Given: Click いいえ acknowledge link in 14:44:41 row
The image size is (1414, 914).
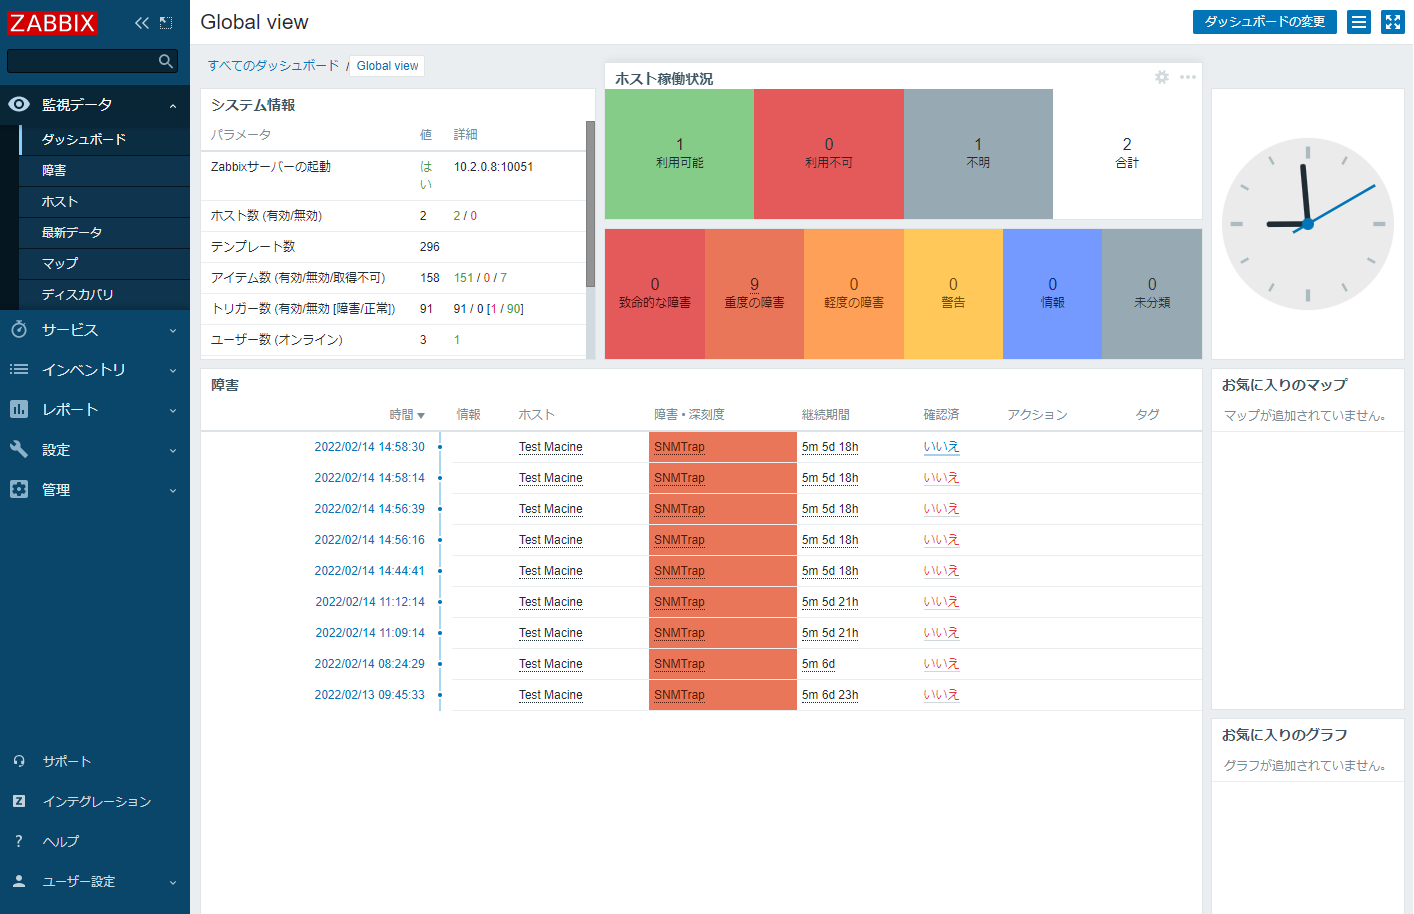Looking at the screenshot, I should pos(941,571).
